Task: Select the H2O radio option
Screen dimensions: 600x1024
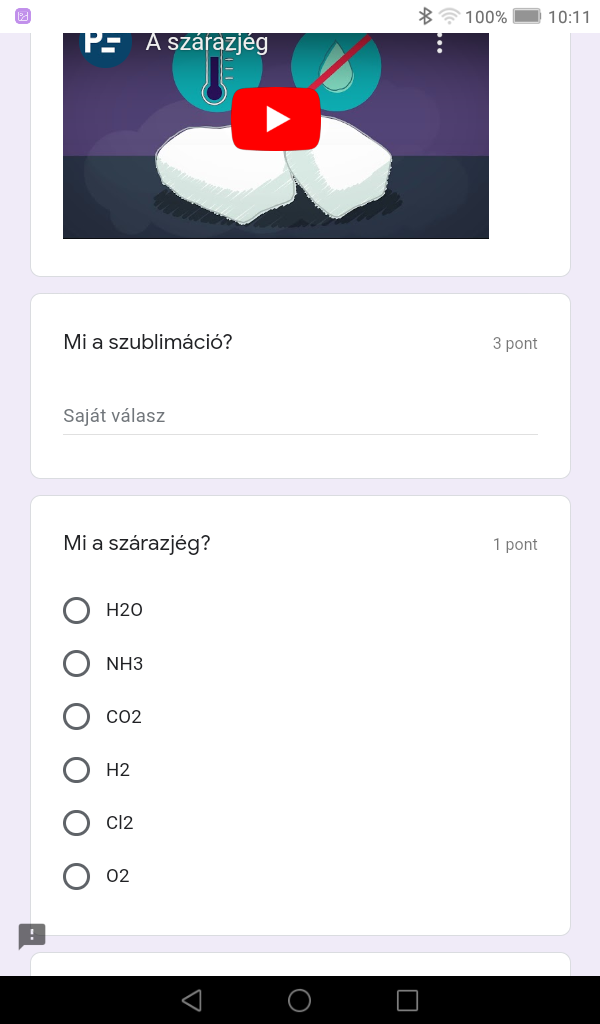Action: [x=77, y=610]
